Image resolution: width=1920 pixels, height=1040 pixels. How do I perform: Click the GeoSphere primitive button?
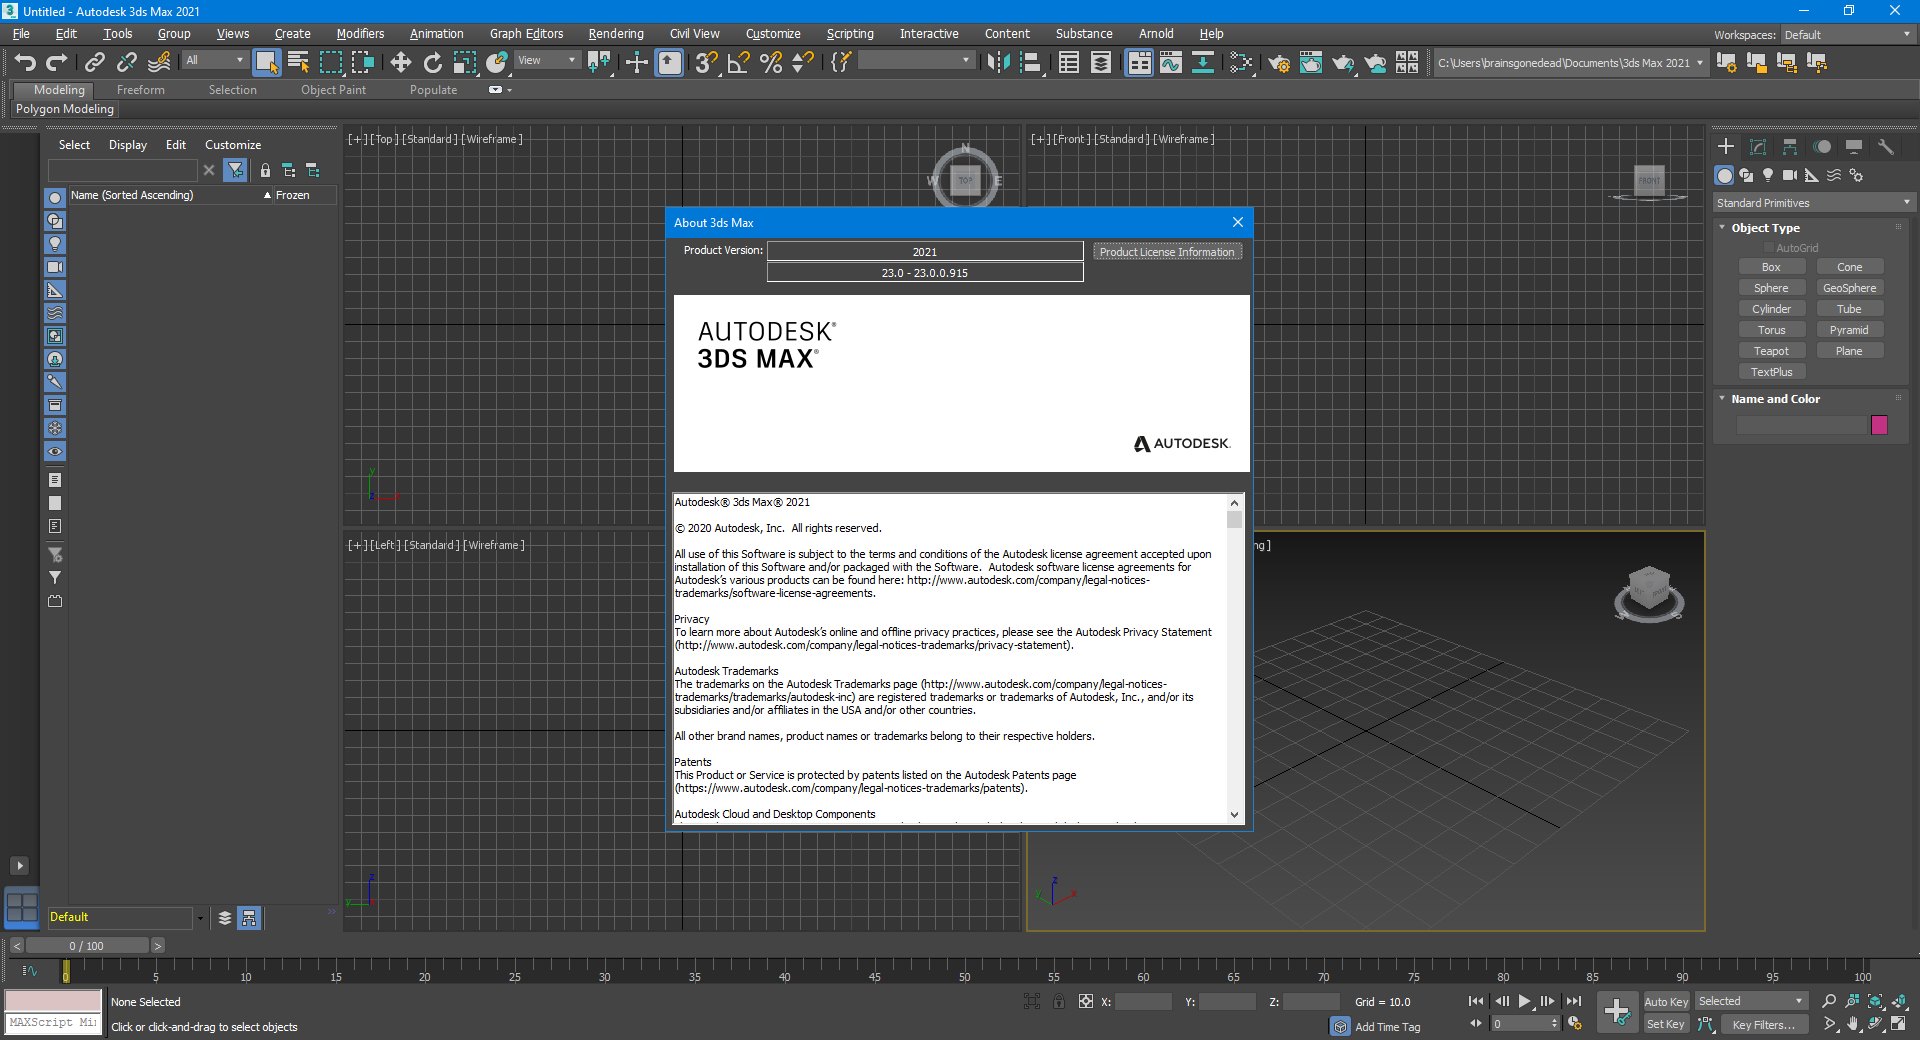[x=1849, y=288]
